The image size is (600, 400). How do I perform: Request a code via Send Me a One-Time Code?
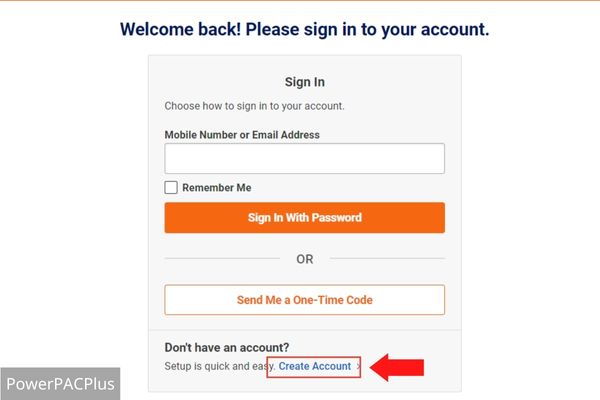click(x=305, y=300)
